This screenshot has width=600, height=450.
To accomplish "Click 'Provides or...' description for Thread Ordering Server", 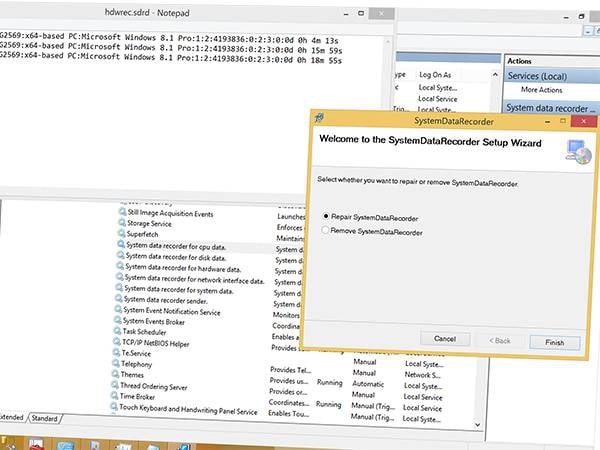I will 288,392.
